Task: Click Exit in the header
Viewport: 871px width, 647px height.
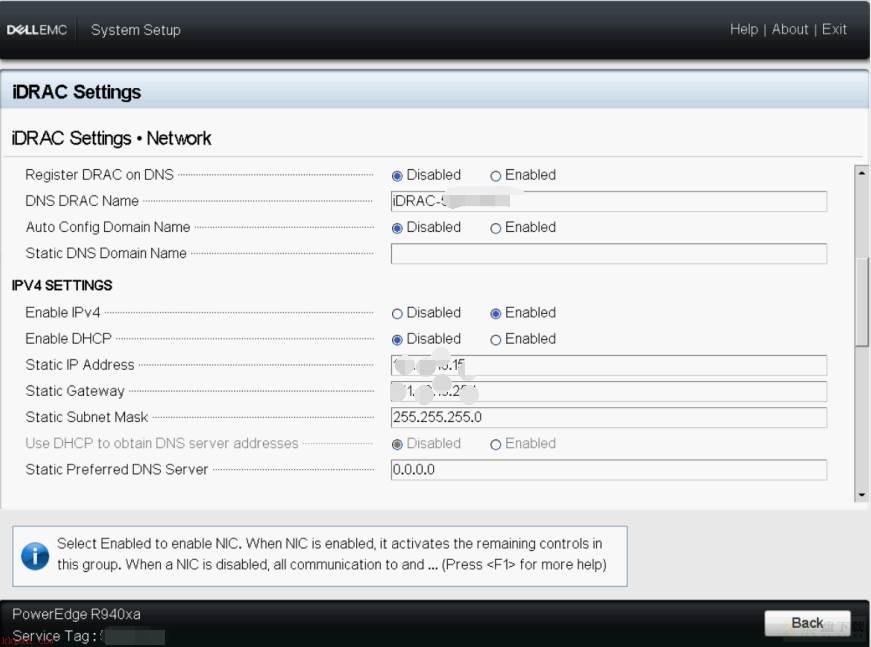Action: [x=834, y=29]
